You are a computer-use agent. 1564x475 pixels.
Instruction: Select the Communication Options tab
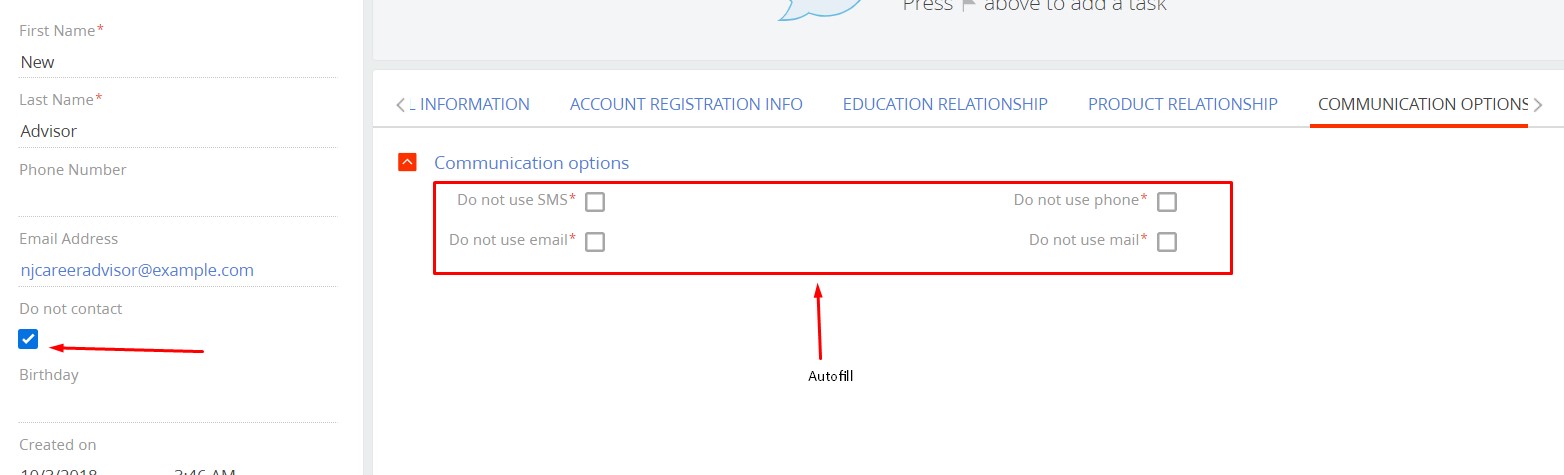coord(1422,104)
